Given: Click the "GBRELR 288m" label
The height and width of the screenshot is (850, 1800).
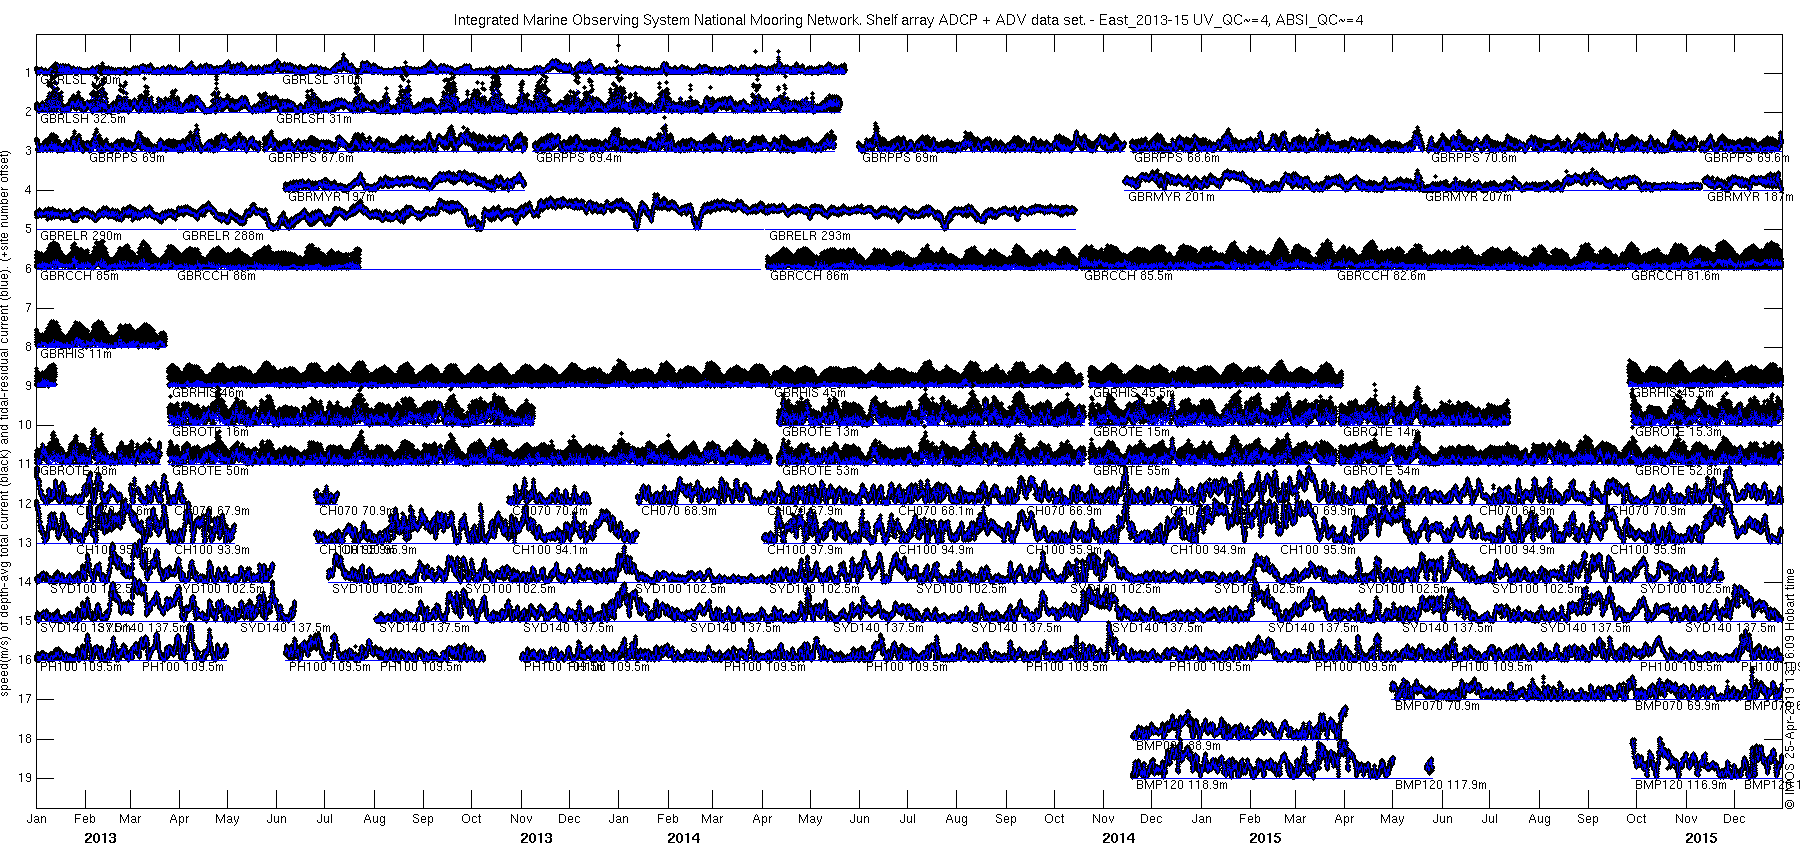Looking at the screenshot, I should [223, 236].
